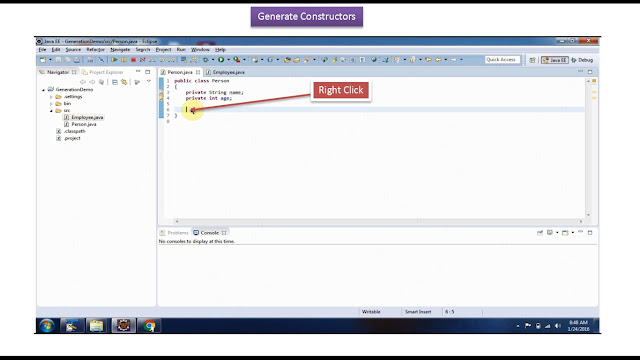Open the File menu
640x360 pixels.
pos(42,49)
